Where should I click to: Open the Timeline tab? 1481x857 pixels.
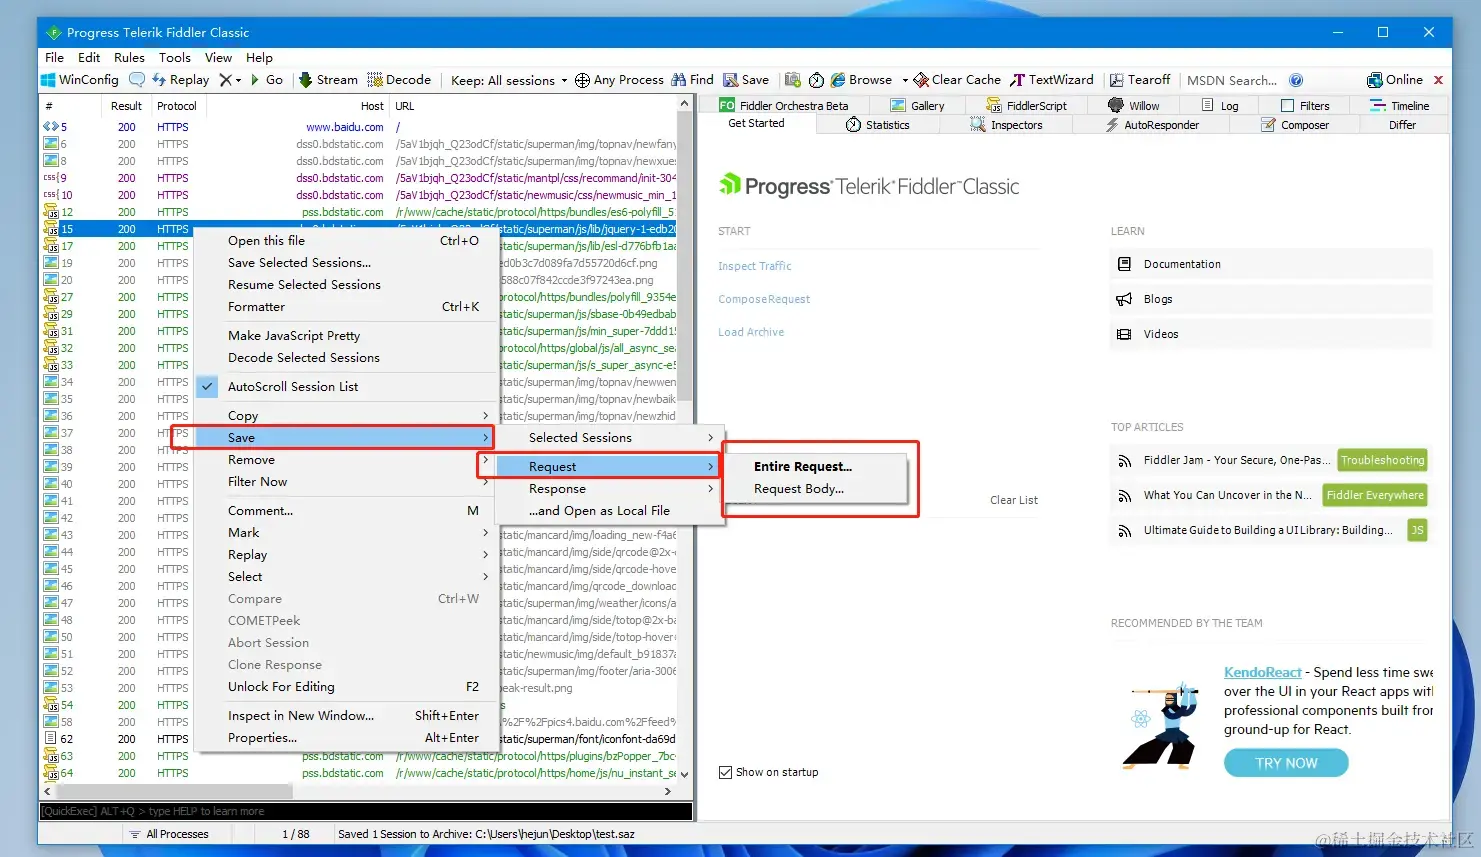tap(1400, 106)
